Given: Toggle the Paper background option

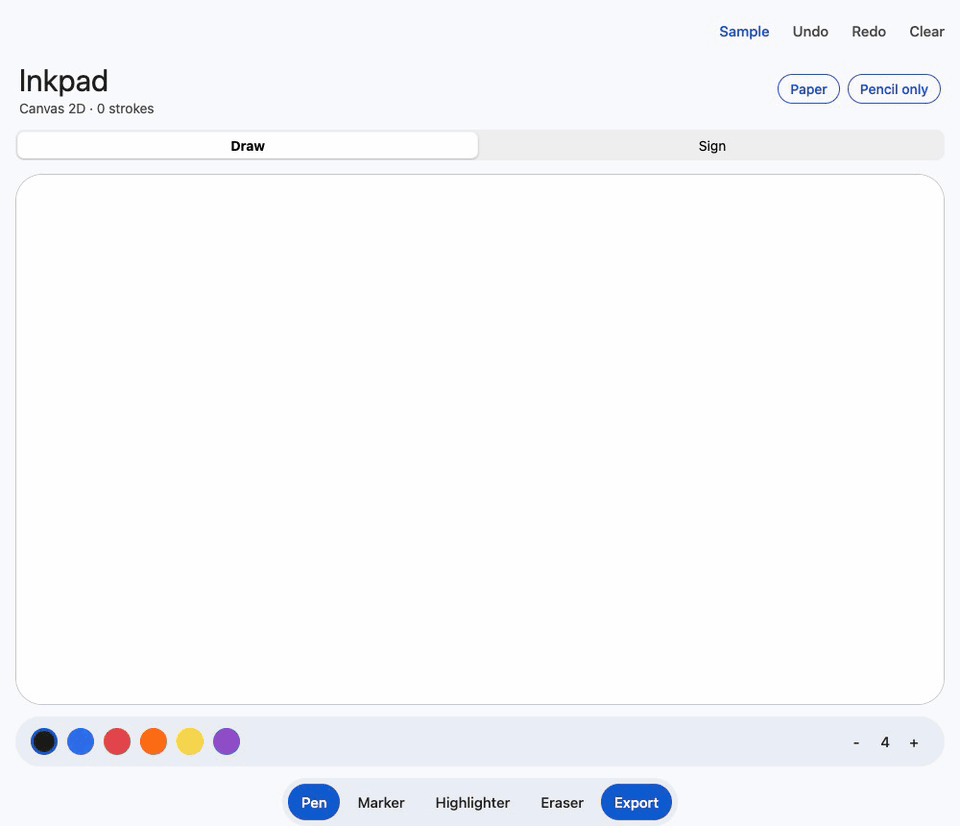Looking at the screenshot, I should click(x=808, y=89).
